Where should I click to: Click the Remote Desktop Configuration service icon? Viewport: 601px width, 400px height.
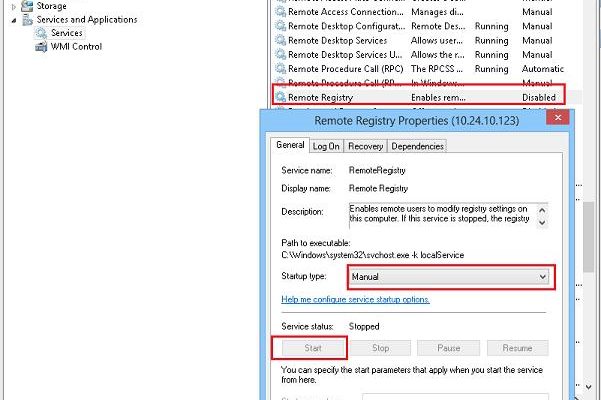click(280, 26)
